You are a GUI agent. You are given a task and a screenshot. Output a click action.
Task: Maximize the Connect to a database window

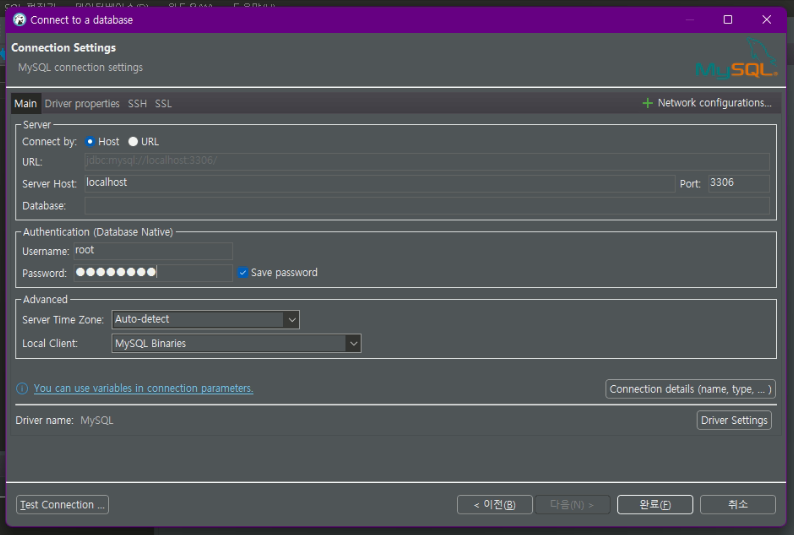728,20
